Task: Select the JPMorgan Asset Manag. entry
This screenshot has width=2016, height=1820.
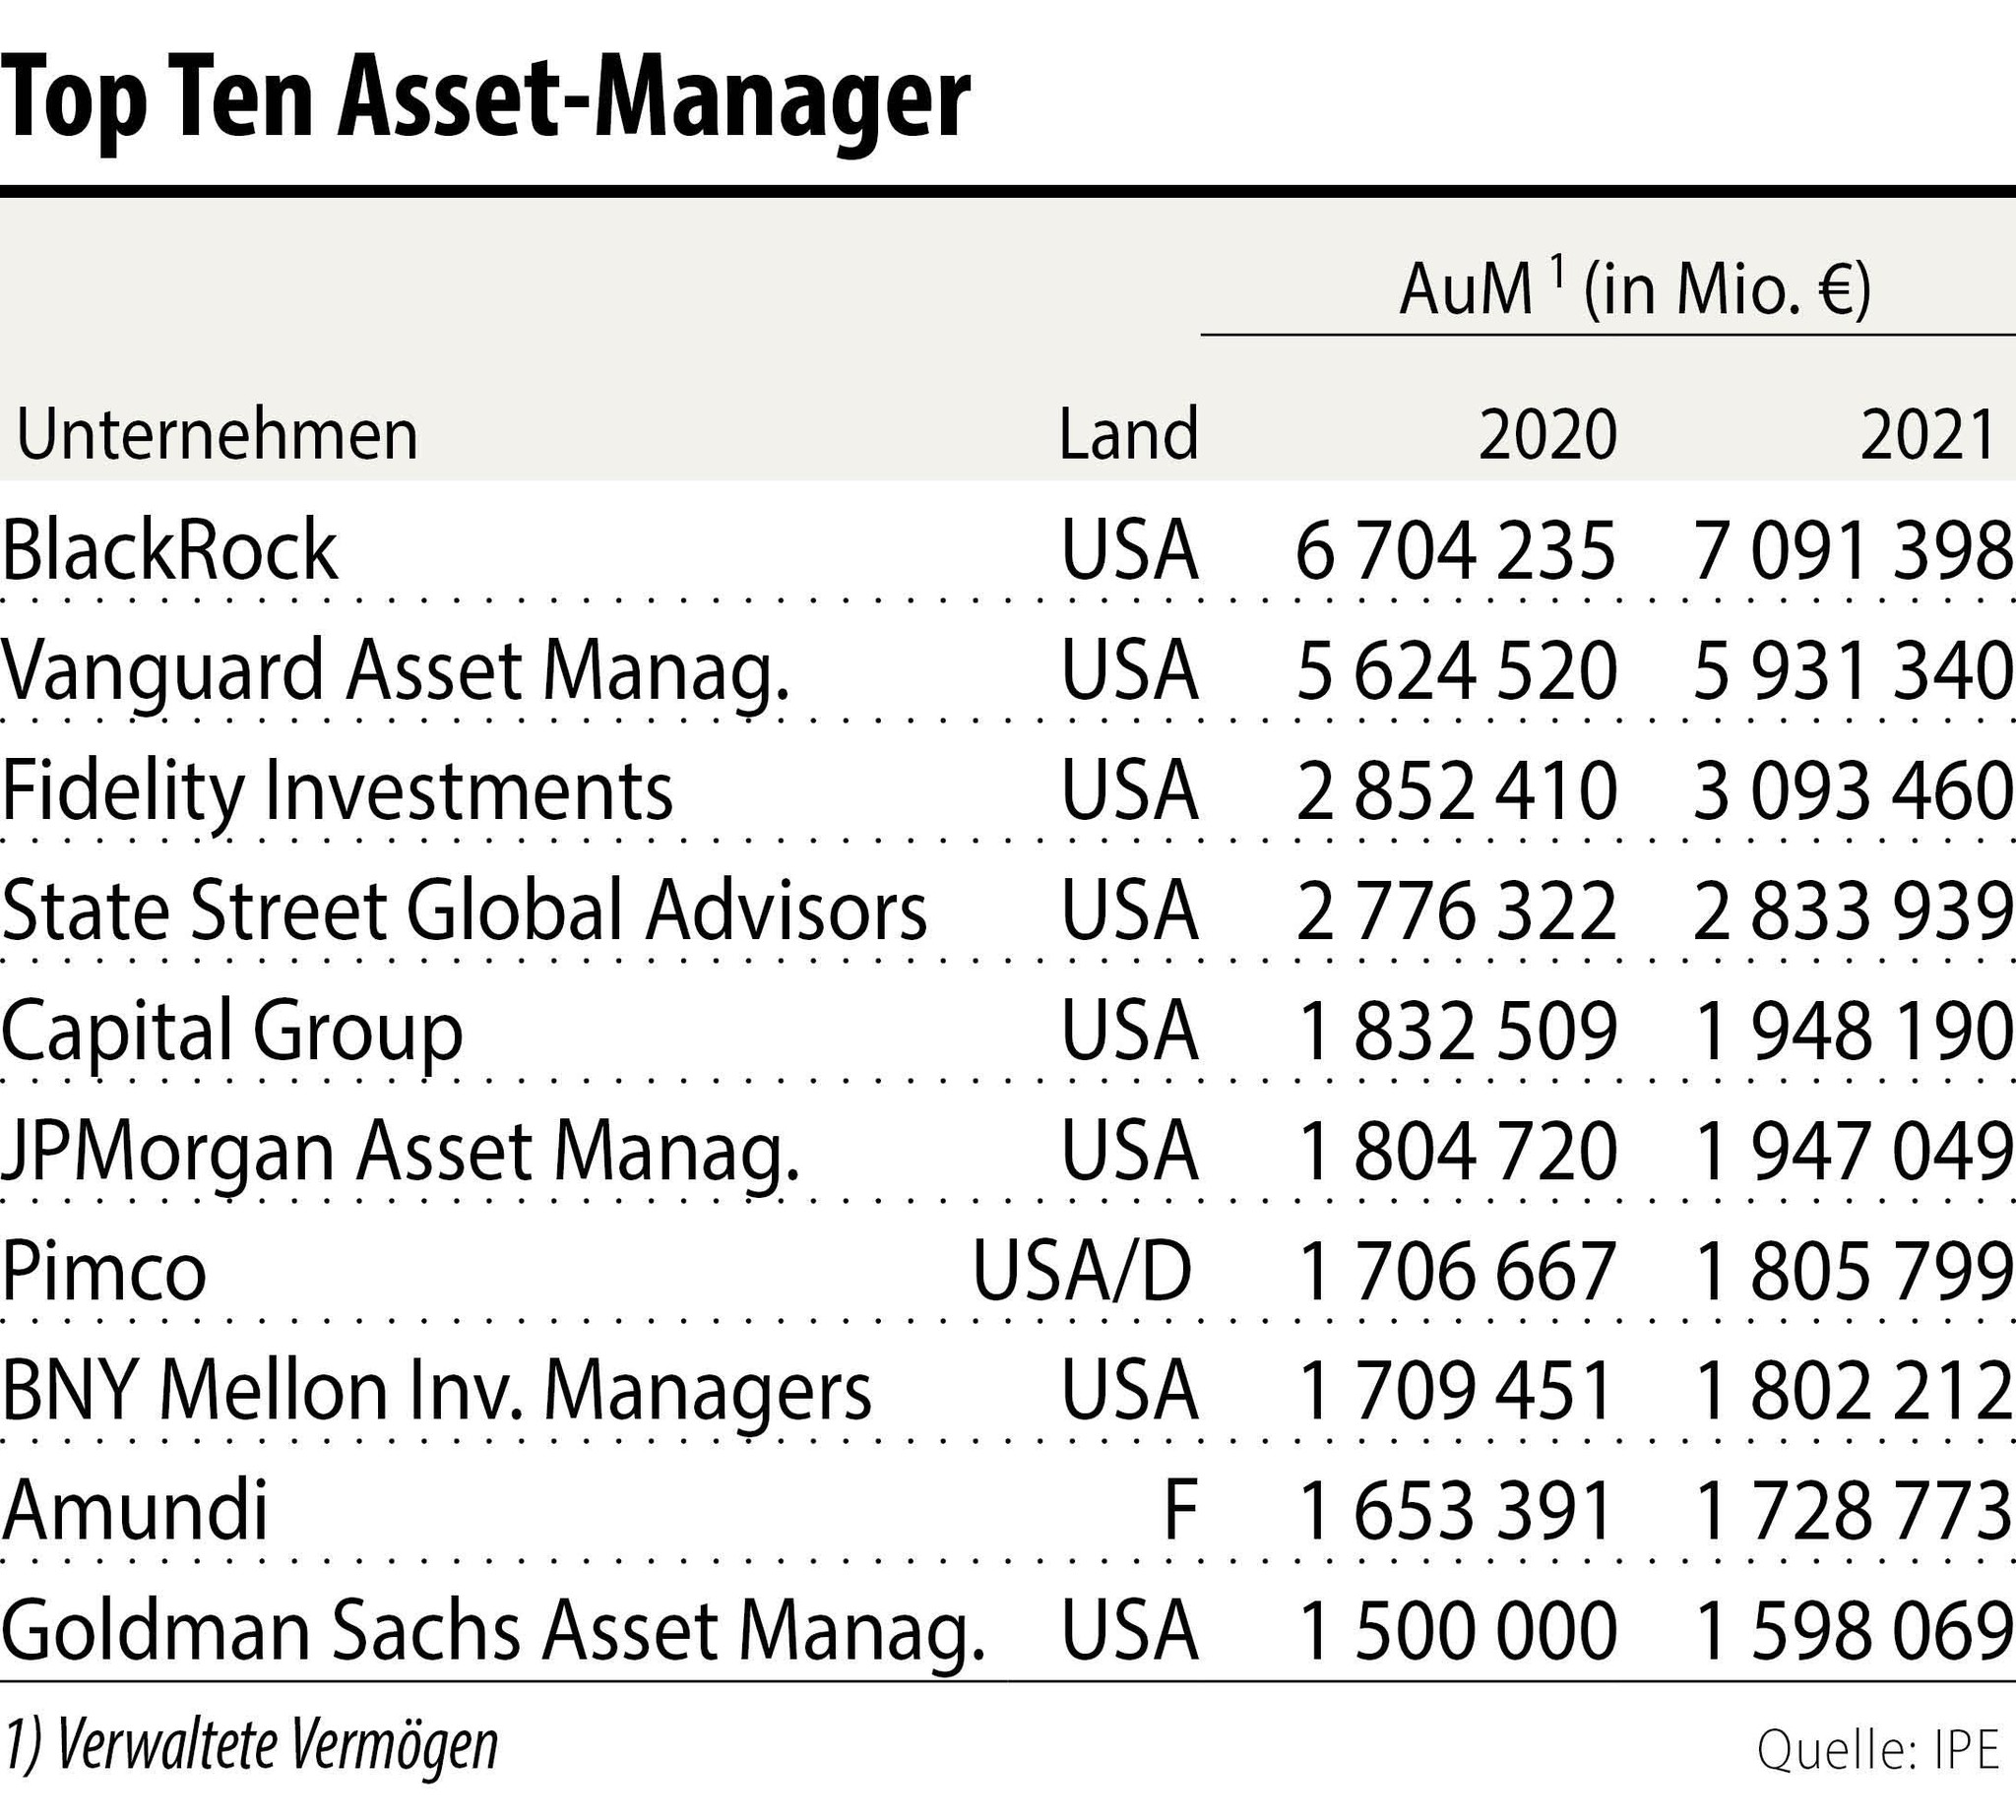Action: click(x=400, y=1151)
